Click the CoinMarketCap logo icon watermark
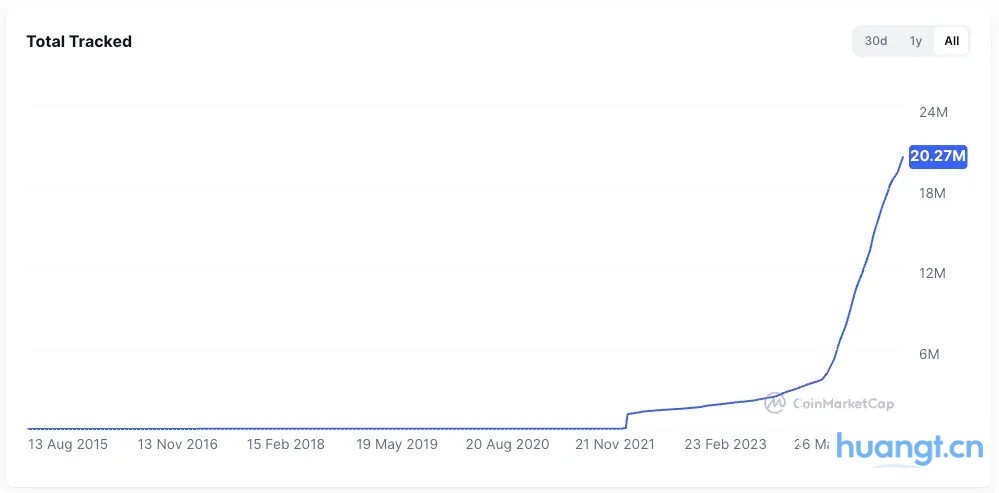Viewport: 999px width, 493px height. pos(775,403)
